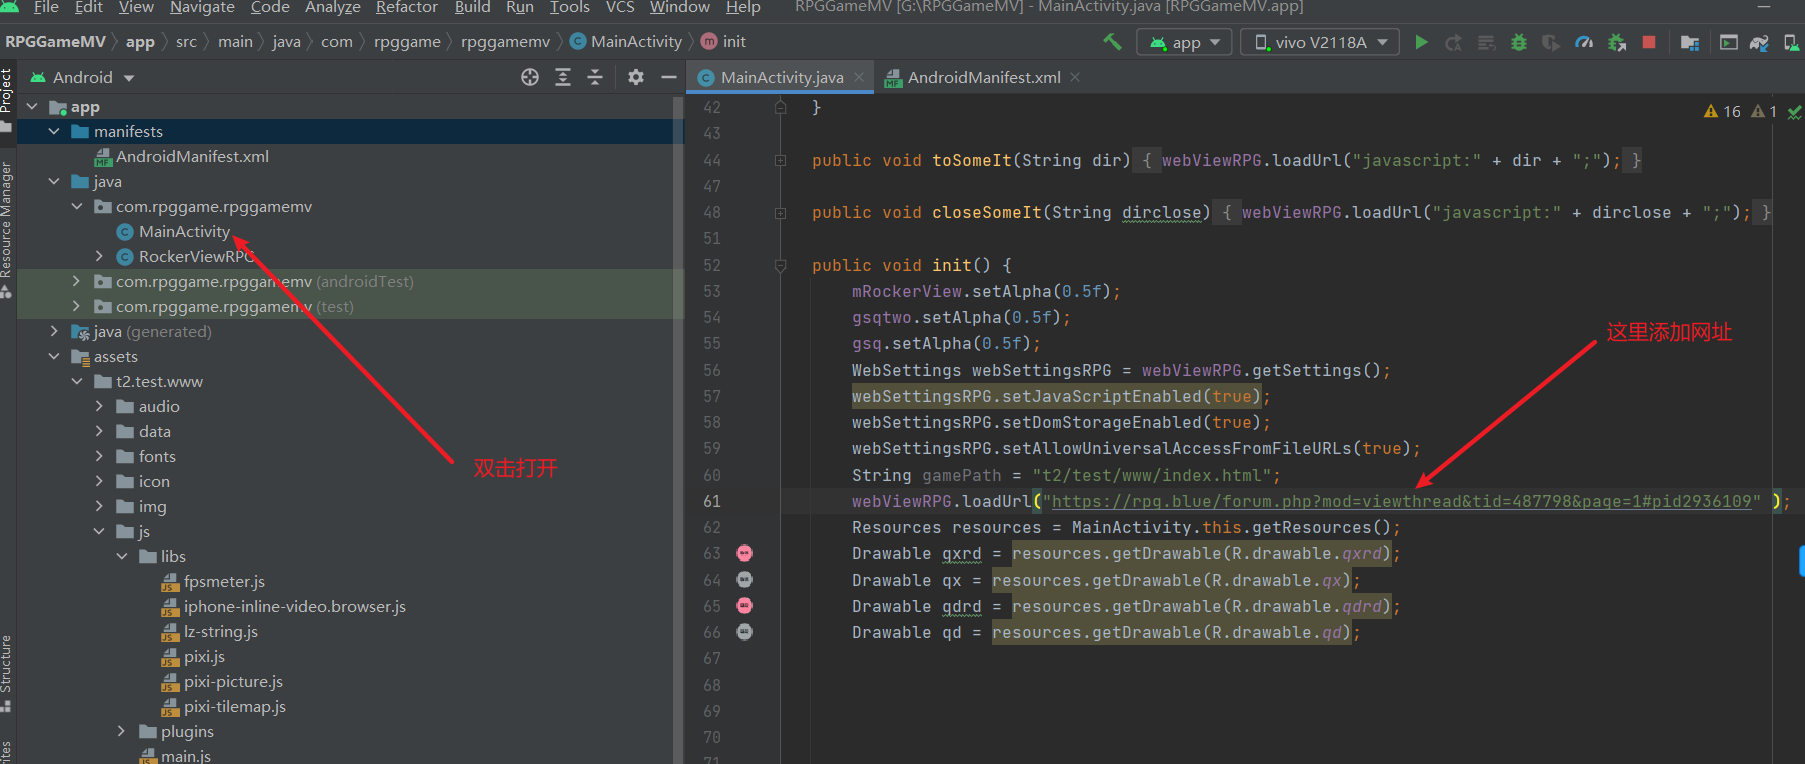This screenshot has width=1805, height=764.
Task: Open the Build menu
Action: [472, 8]
